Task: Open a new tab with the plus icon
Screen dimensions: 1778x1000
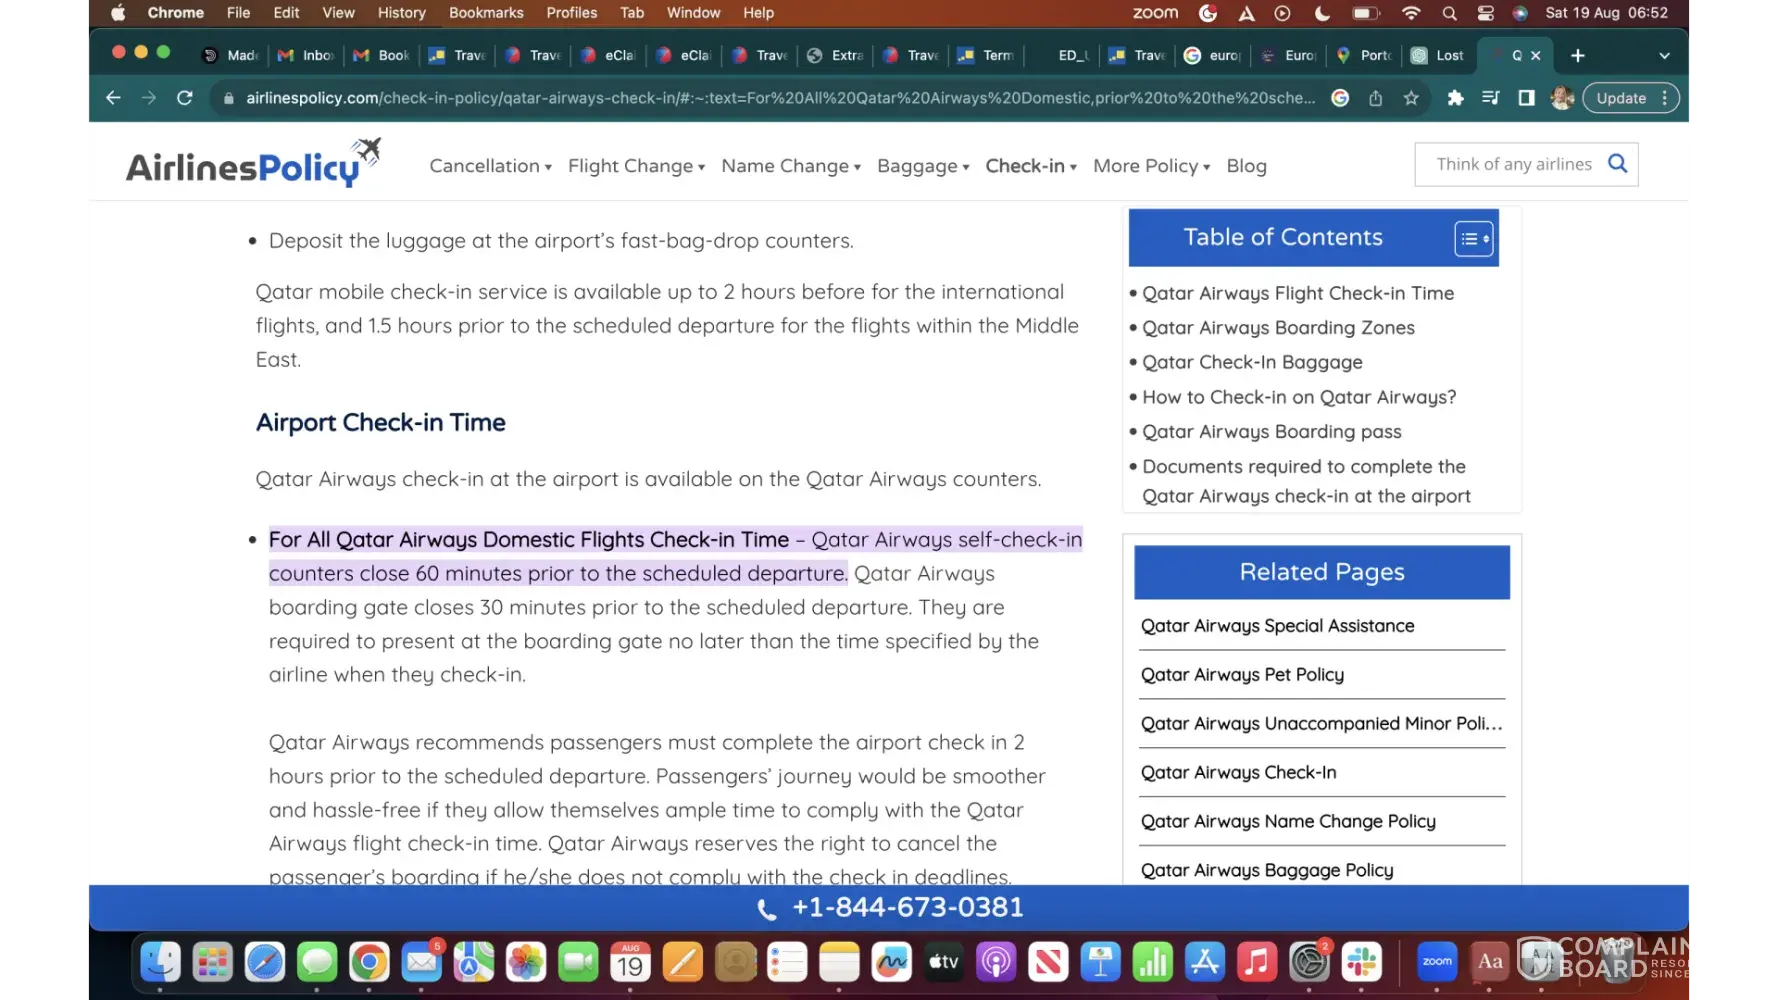Action: [x=1578, y=55]
